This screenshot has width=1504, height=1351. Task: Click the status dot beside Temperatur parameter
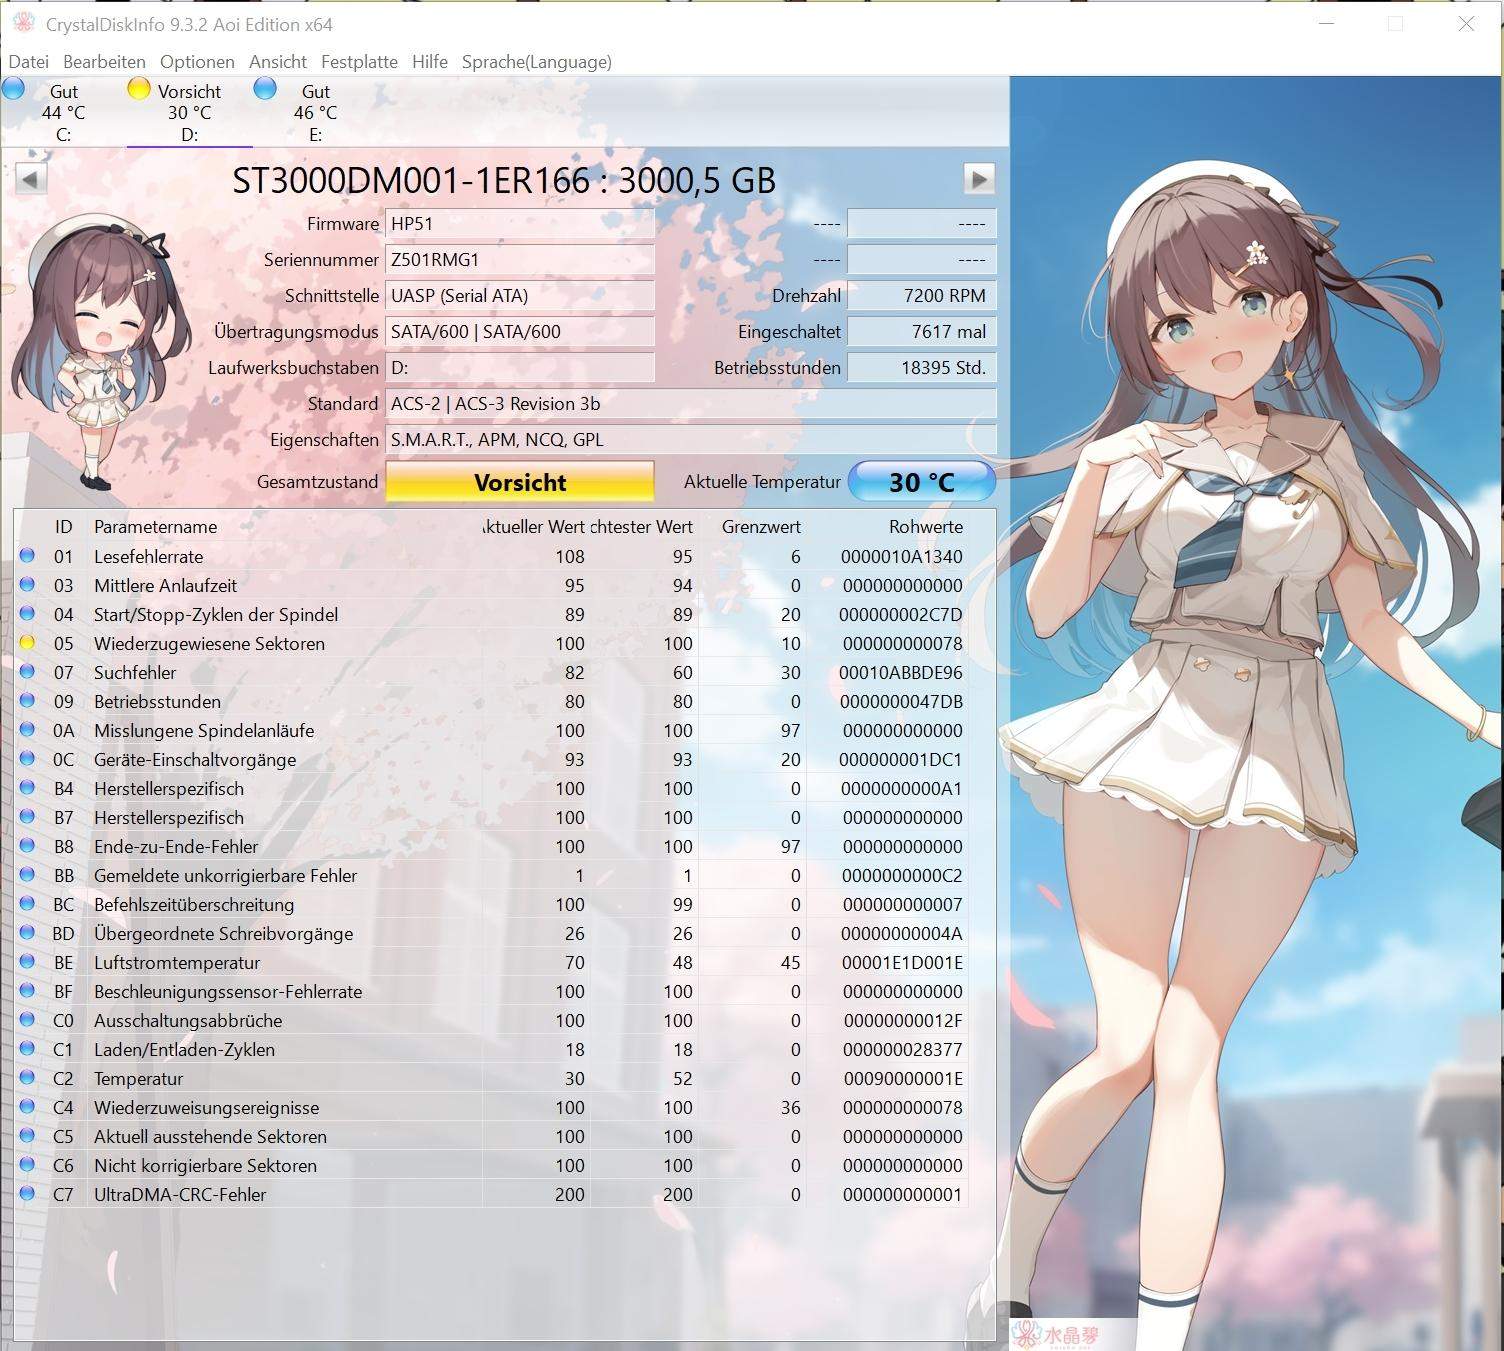pos(28,1078)
